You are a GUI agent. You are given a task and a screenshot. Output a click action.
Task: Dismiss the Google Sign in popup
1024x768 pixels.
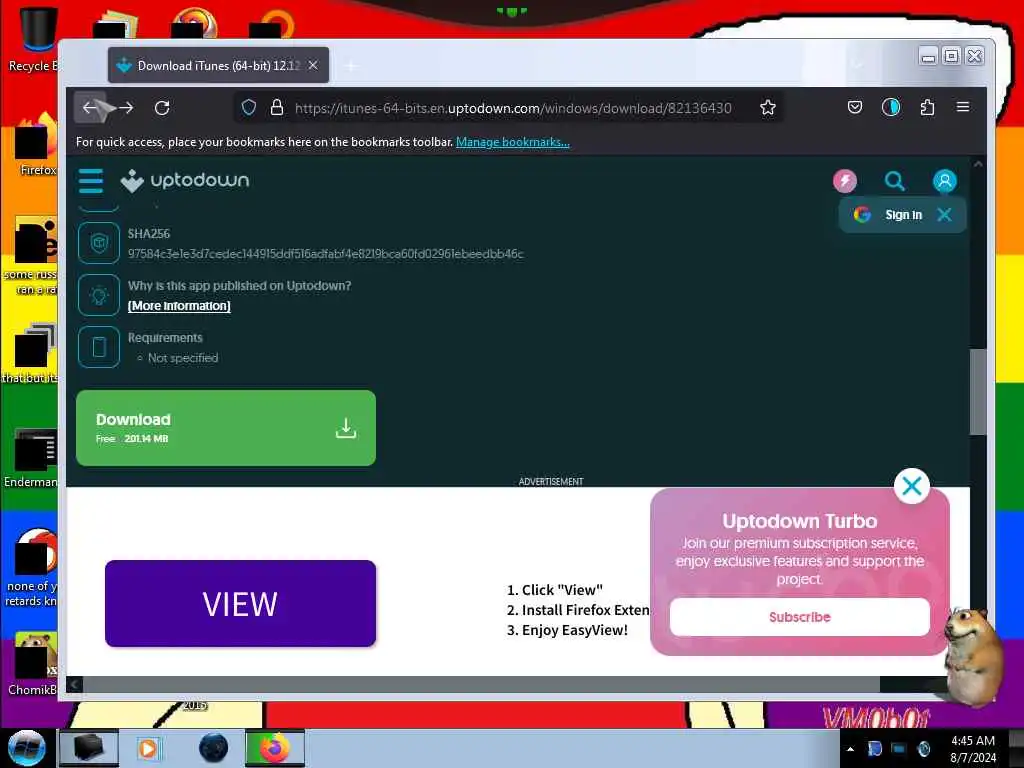point(944,215)
